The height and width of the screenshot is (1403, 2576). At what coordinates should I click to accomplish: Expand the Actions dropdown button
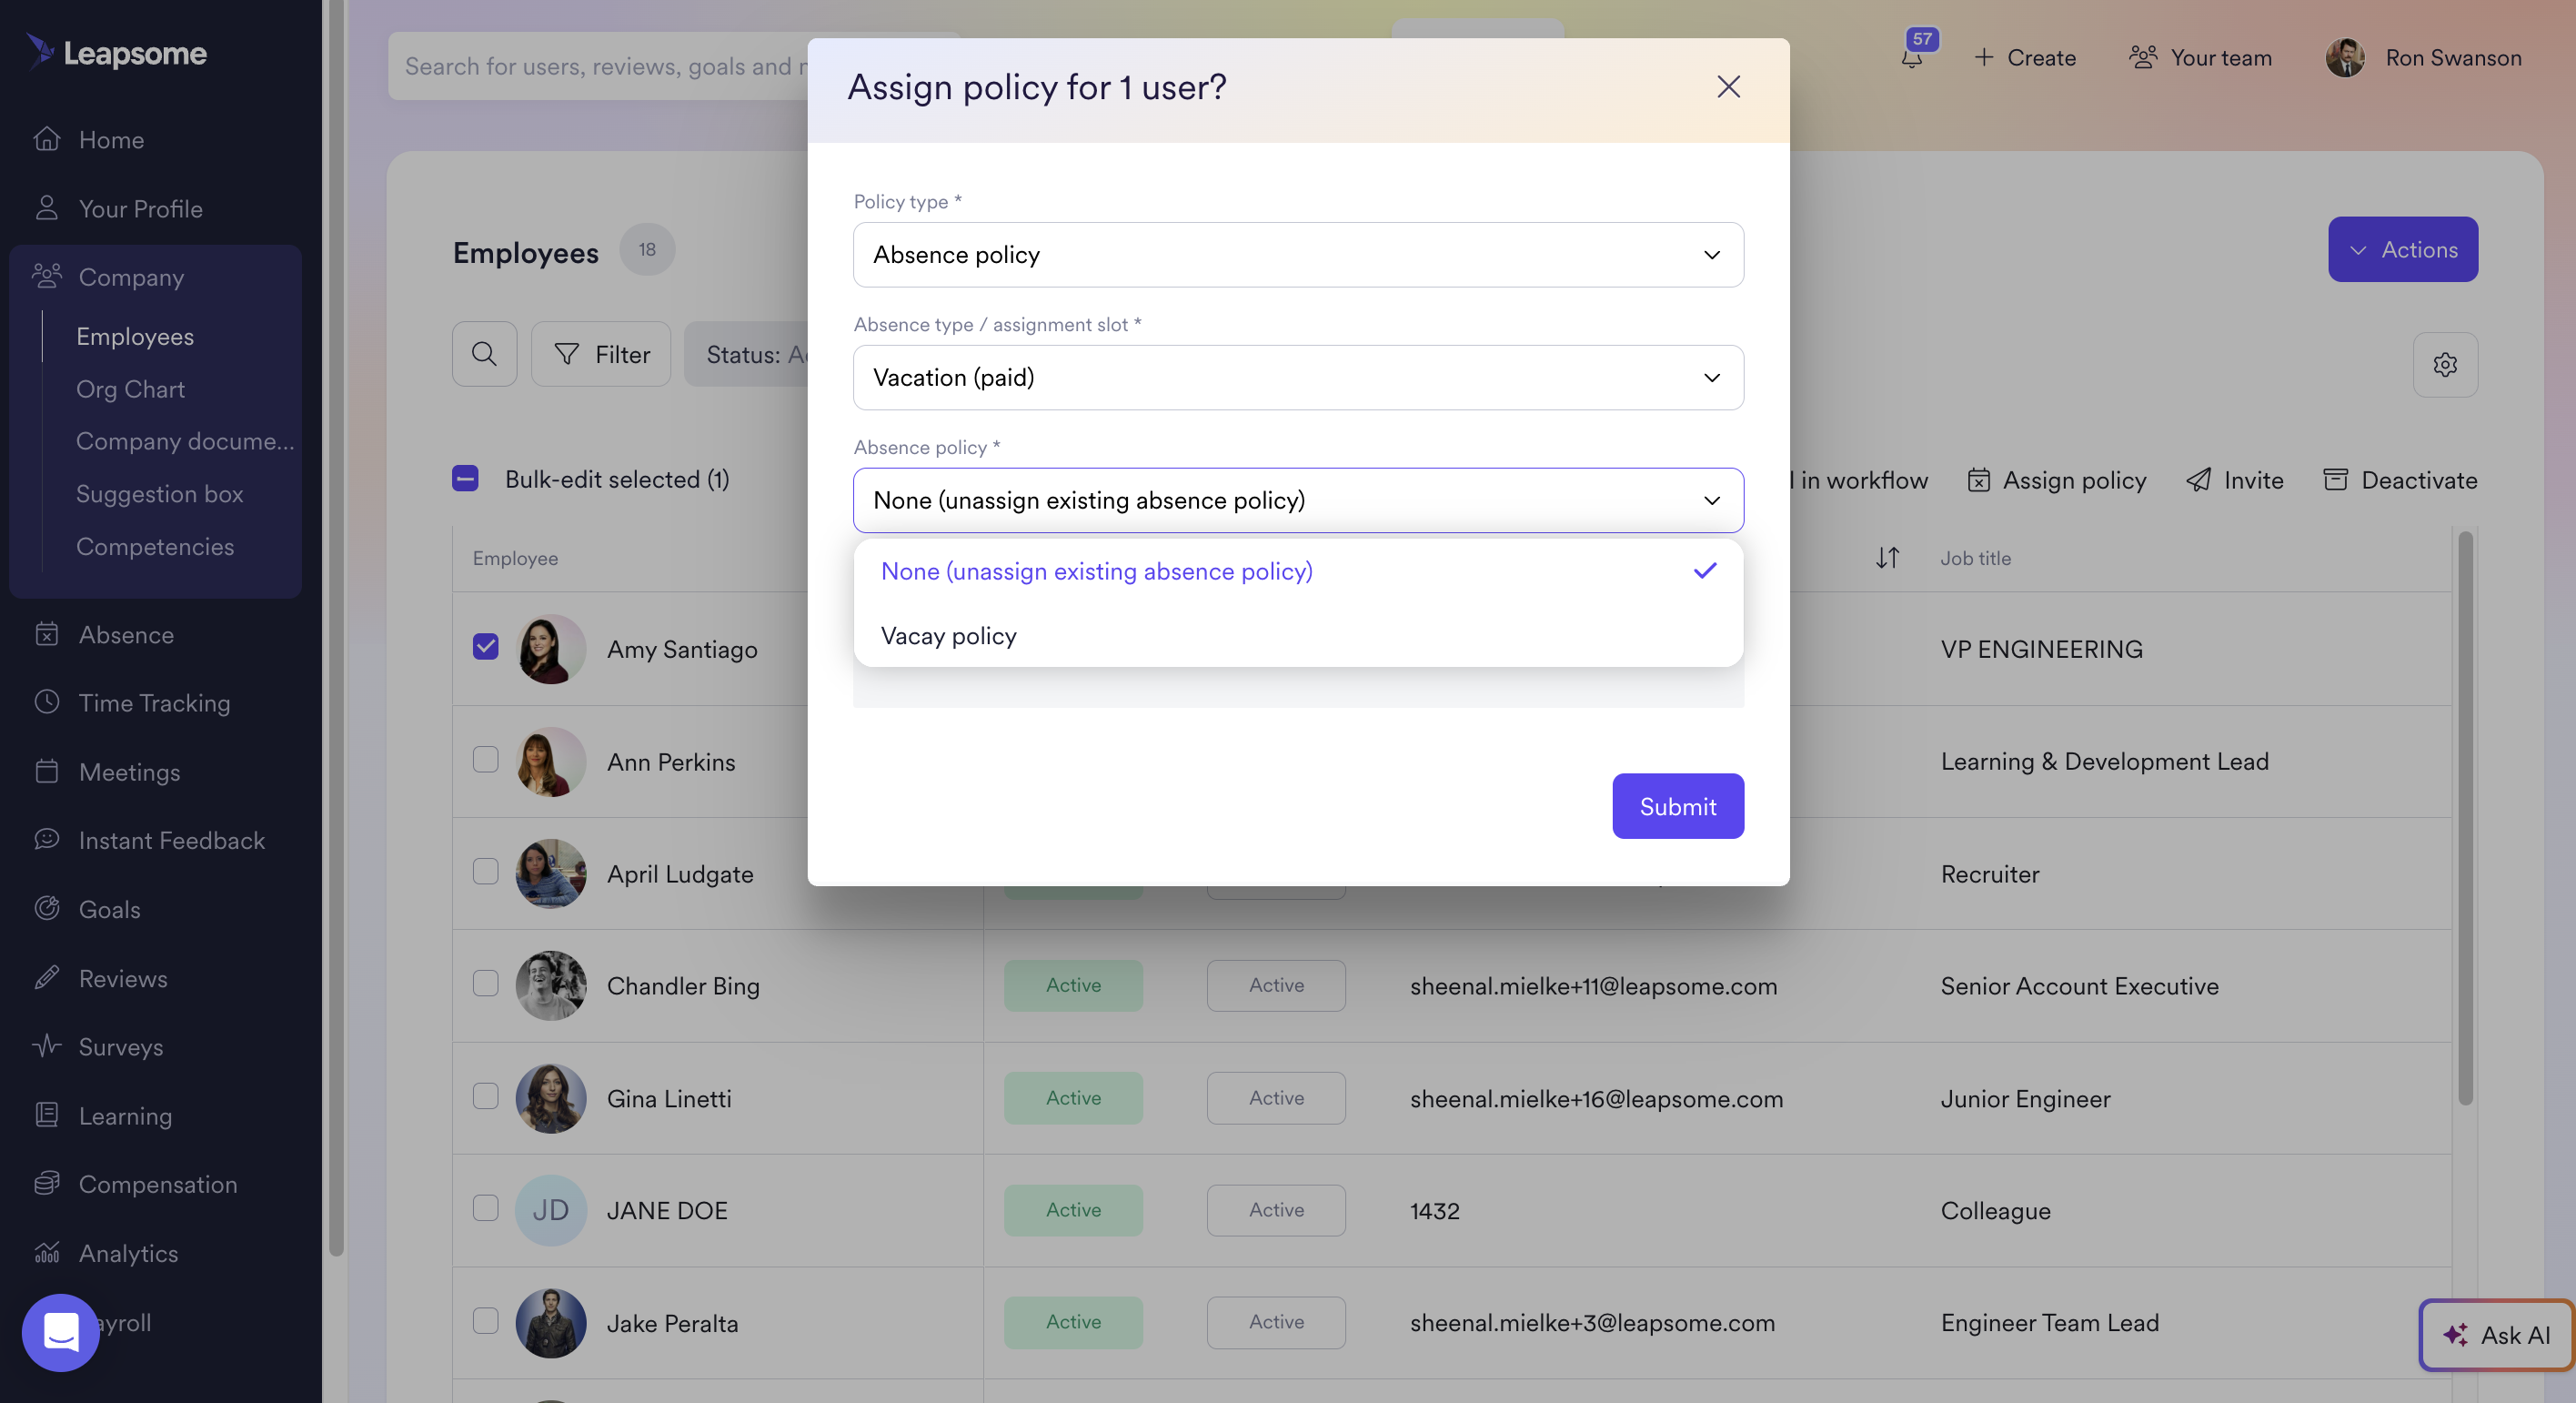click(x=2402, y=249)
